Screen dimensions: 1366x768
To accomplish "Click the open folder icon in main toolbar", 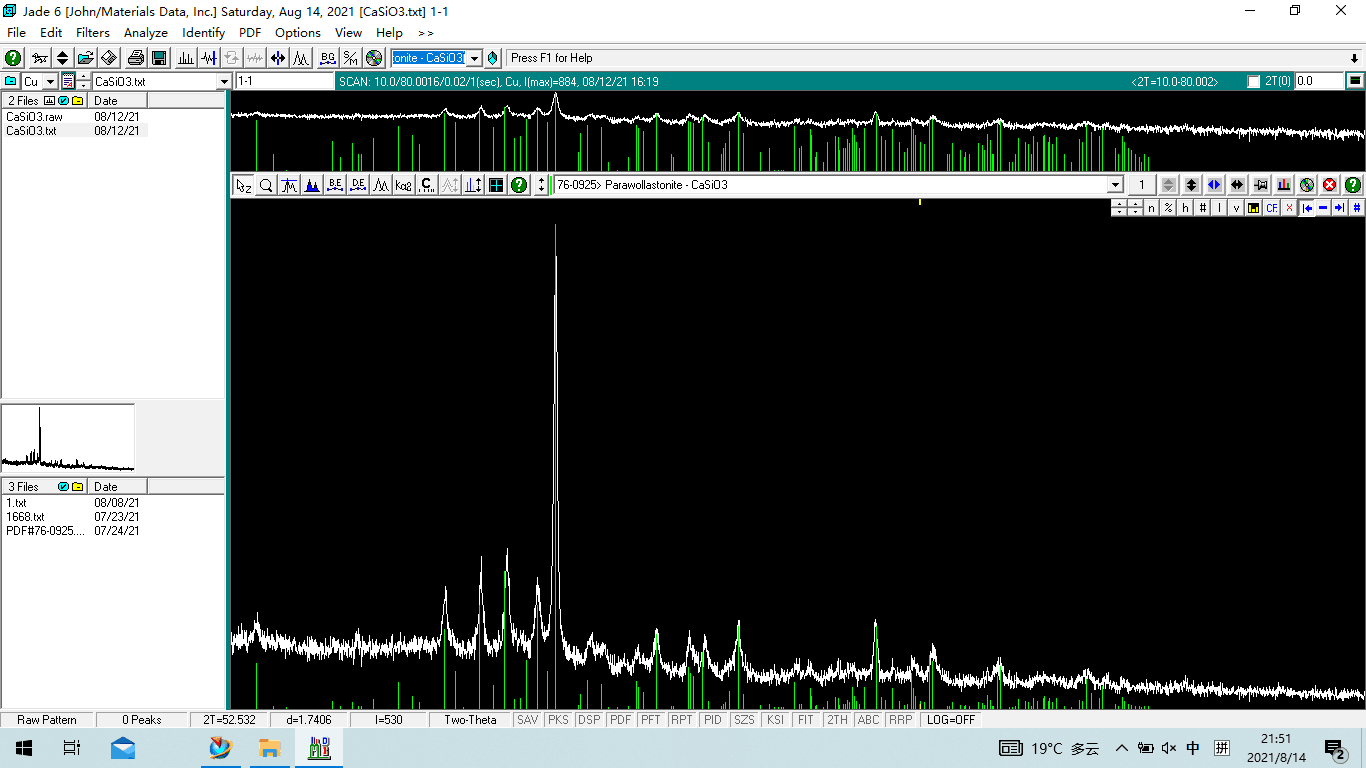I will [x=86, y=58].
